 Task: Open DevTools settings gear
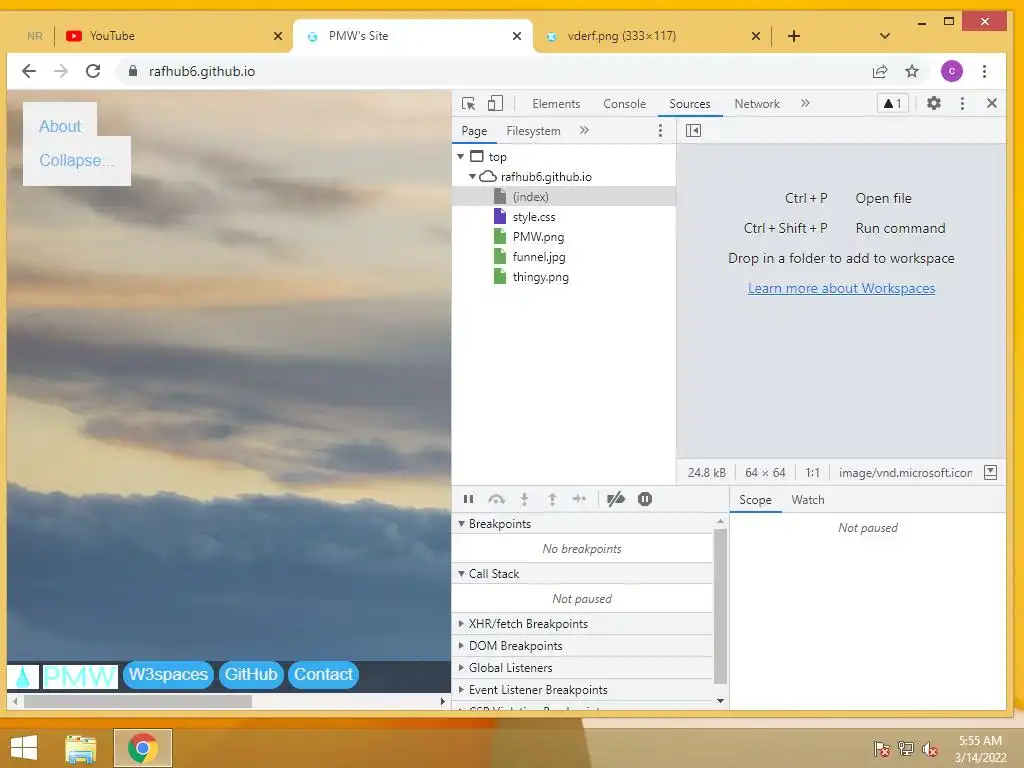coord(934,103)
